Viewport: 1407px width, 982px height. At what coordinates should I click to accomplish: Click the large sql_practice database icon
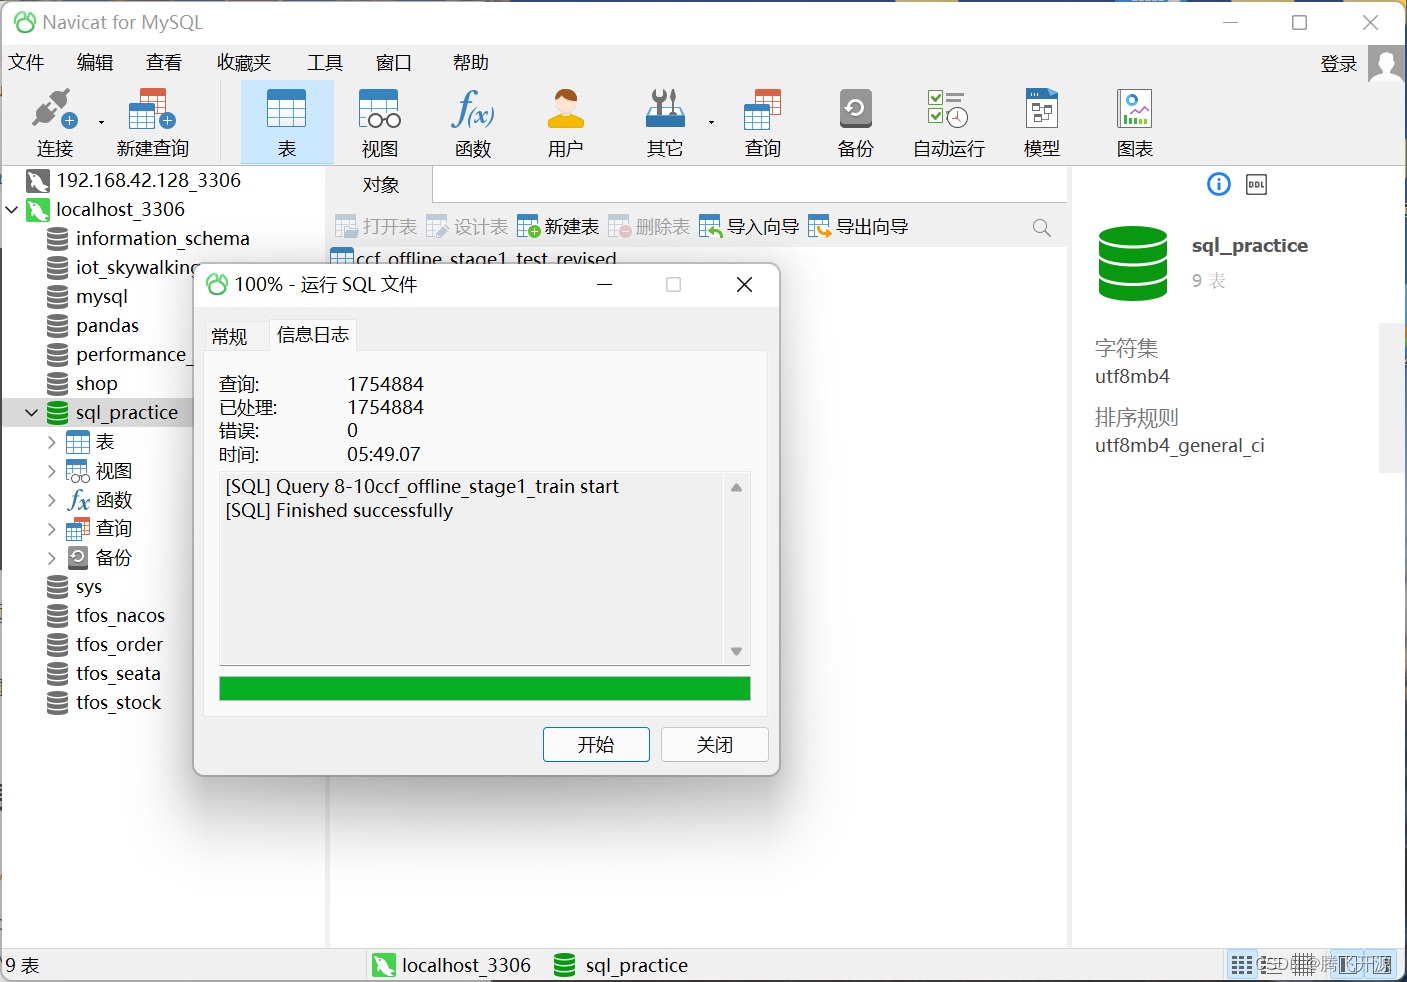coord(1133,263)
